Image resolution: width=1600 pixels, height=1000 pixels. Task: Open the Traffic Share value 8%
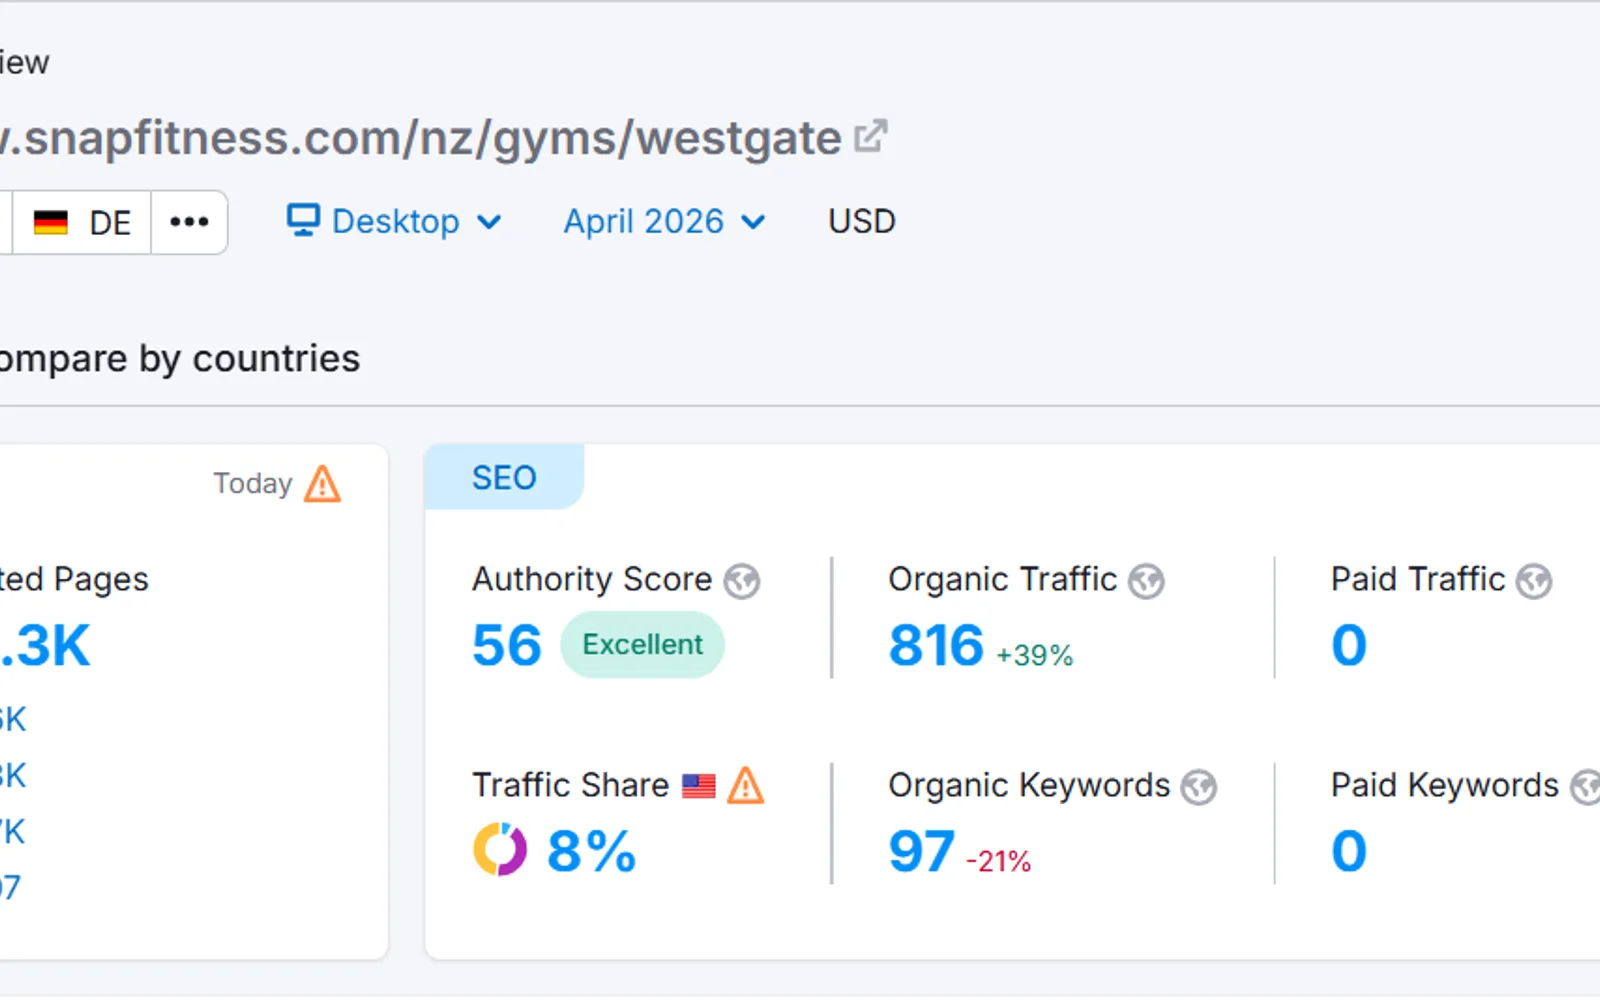(x=591, y=851)
